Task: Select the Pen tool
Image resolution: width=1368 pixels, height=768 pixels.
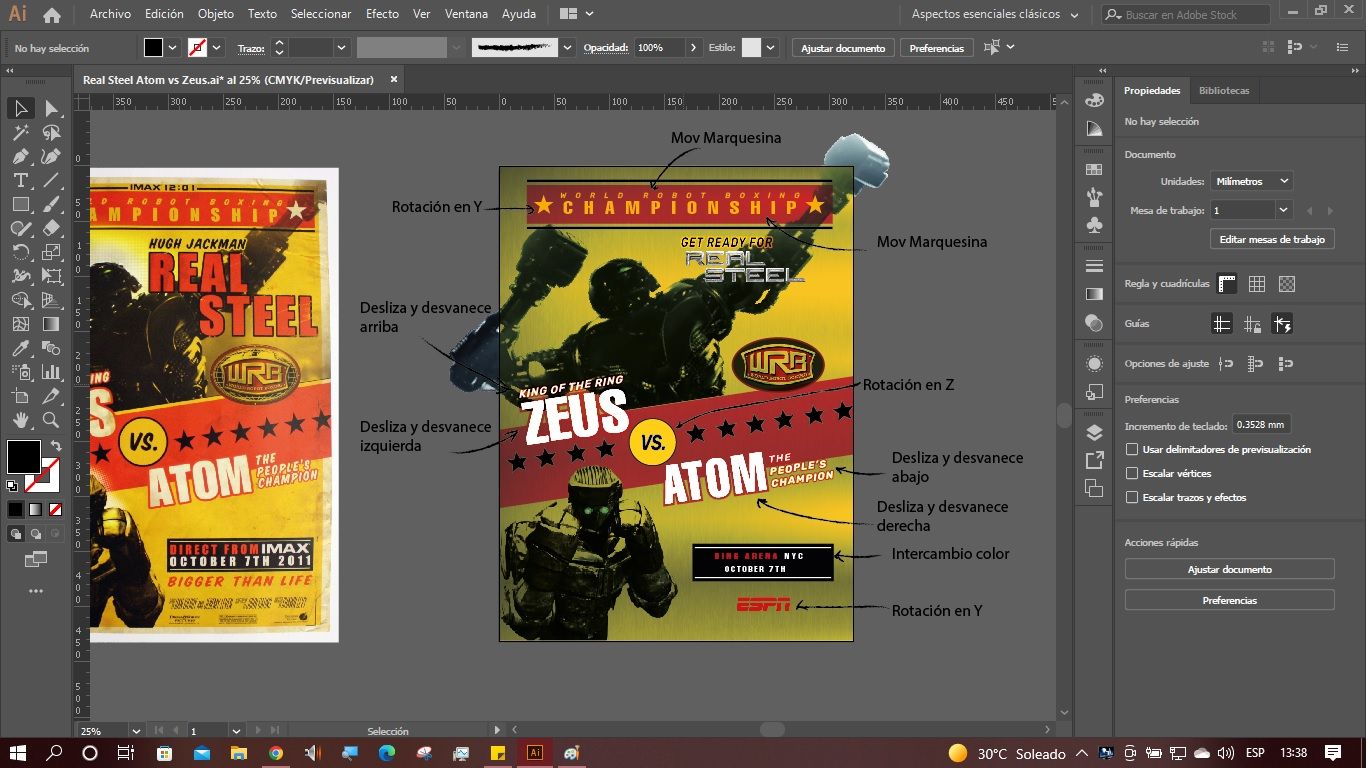Action: 20,156
